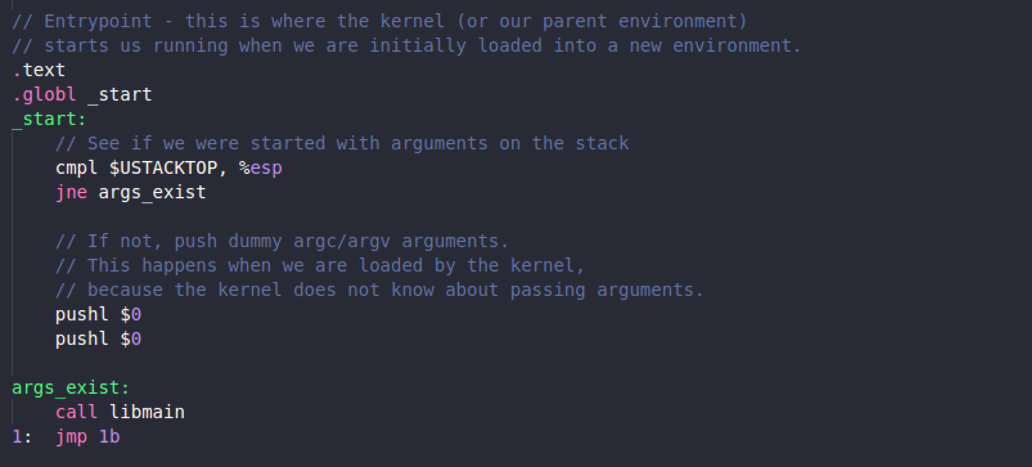Click the jmp instruction
This screenshot has height=467, width=1032.
tap(71, 437)
